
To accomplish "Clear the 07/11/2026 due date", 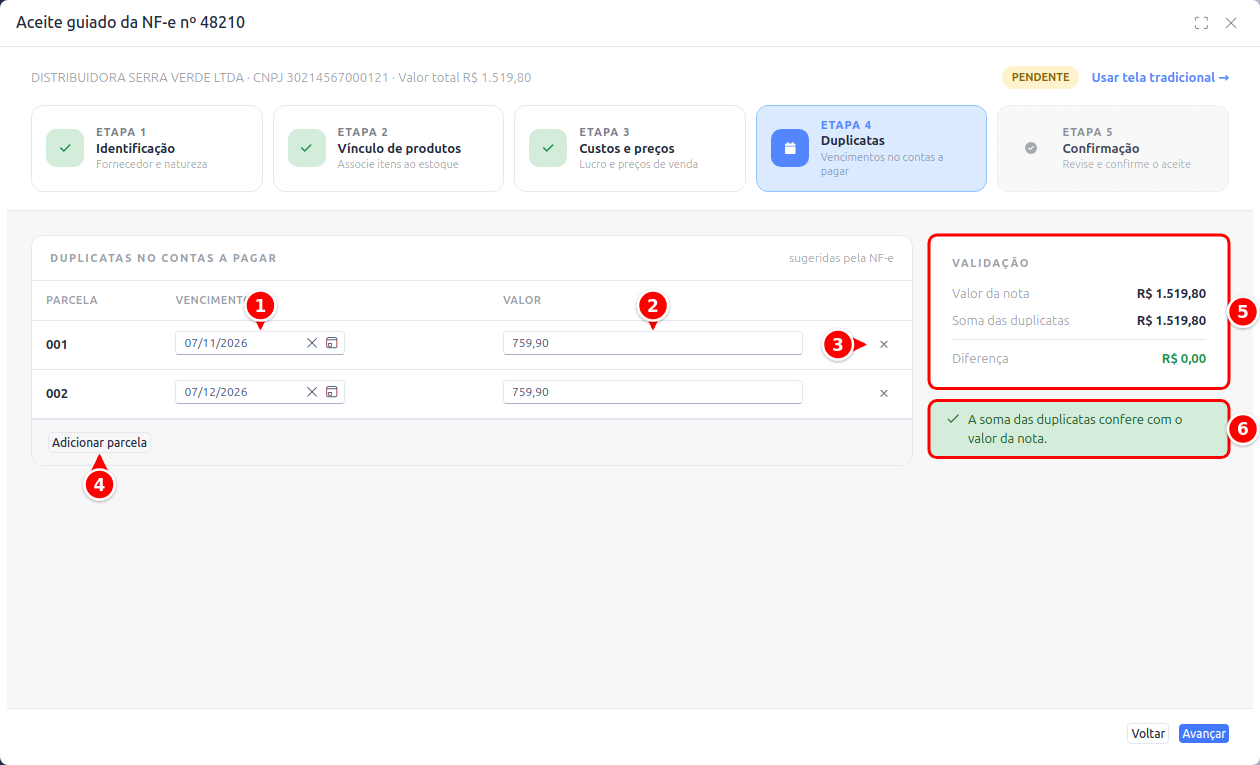I will tap(312, 343).
